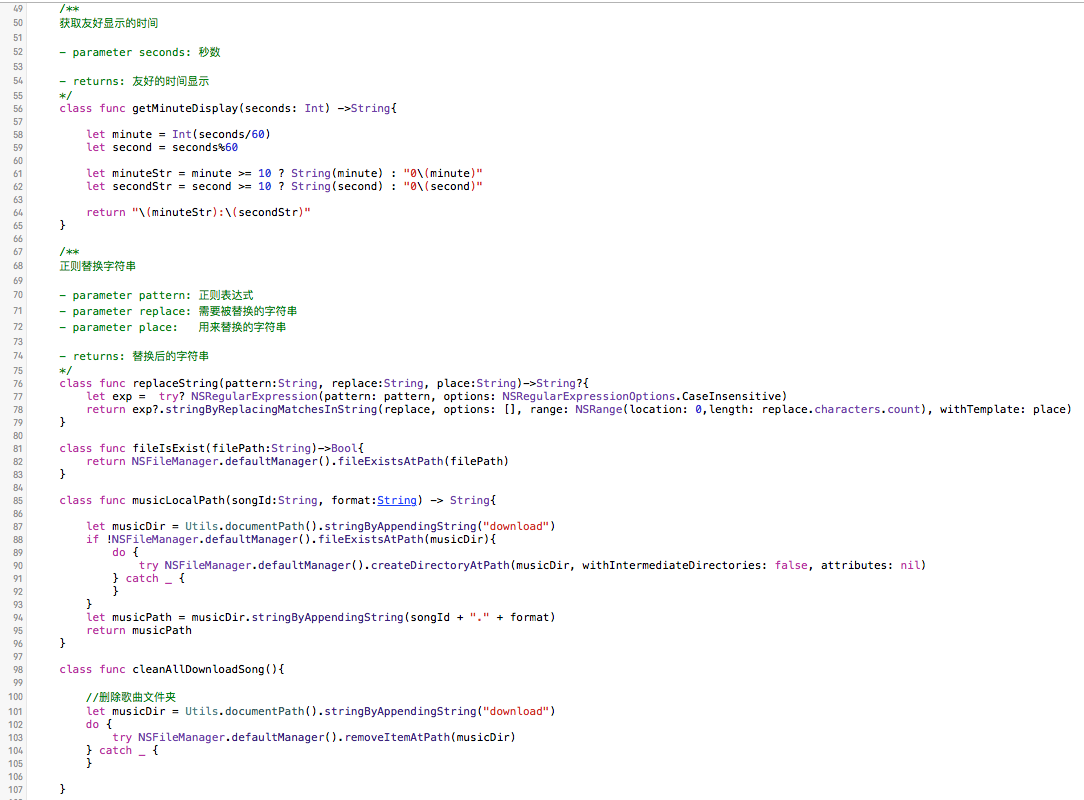Image resolution: width=1084 pixels, height=800 pixels.
Task: Click stringByReplacingMatchesInString method call
Action: coord(272,409)
